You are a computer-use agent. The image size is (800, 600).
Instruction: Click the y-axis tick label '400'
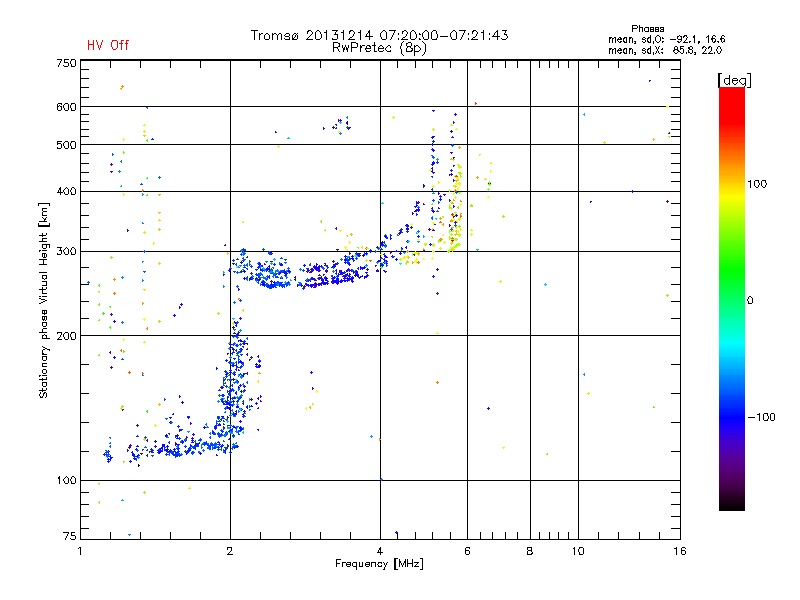point(66,192)
